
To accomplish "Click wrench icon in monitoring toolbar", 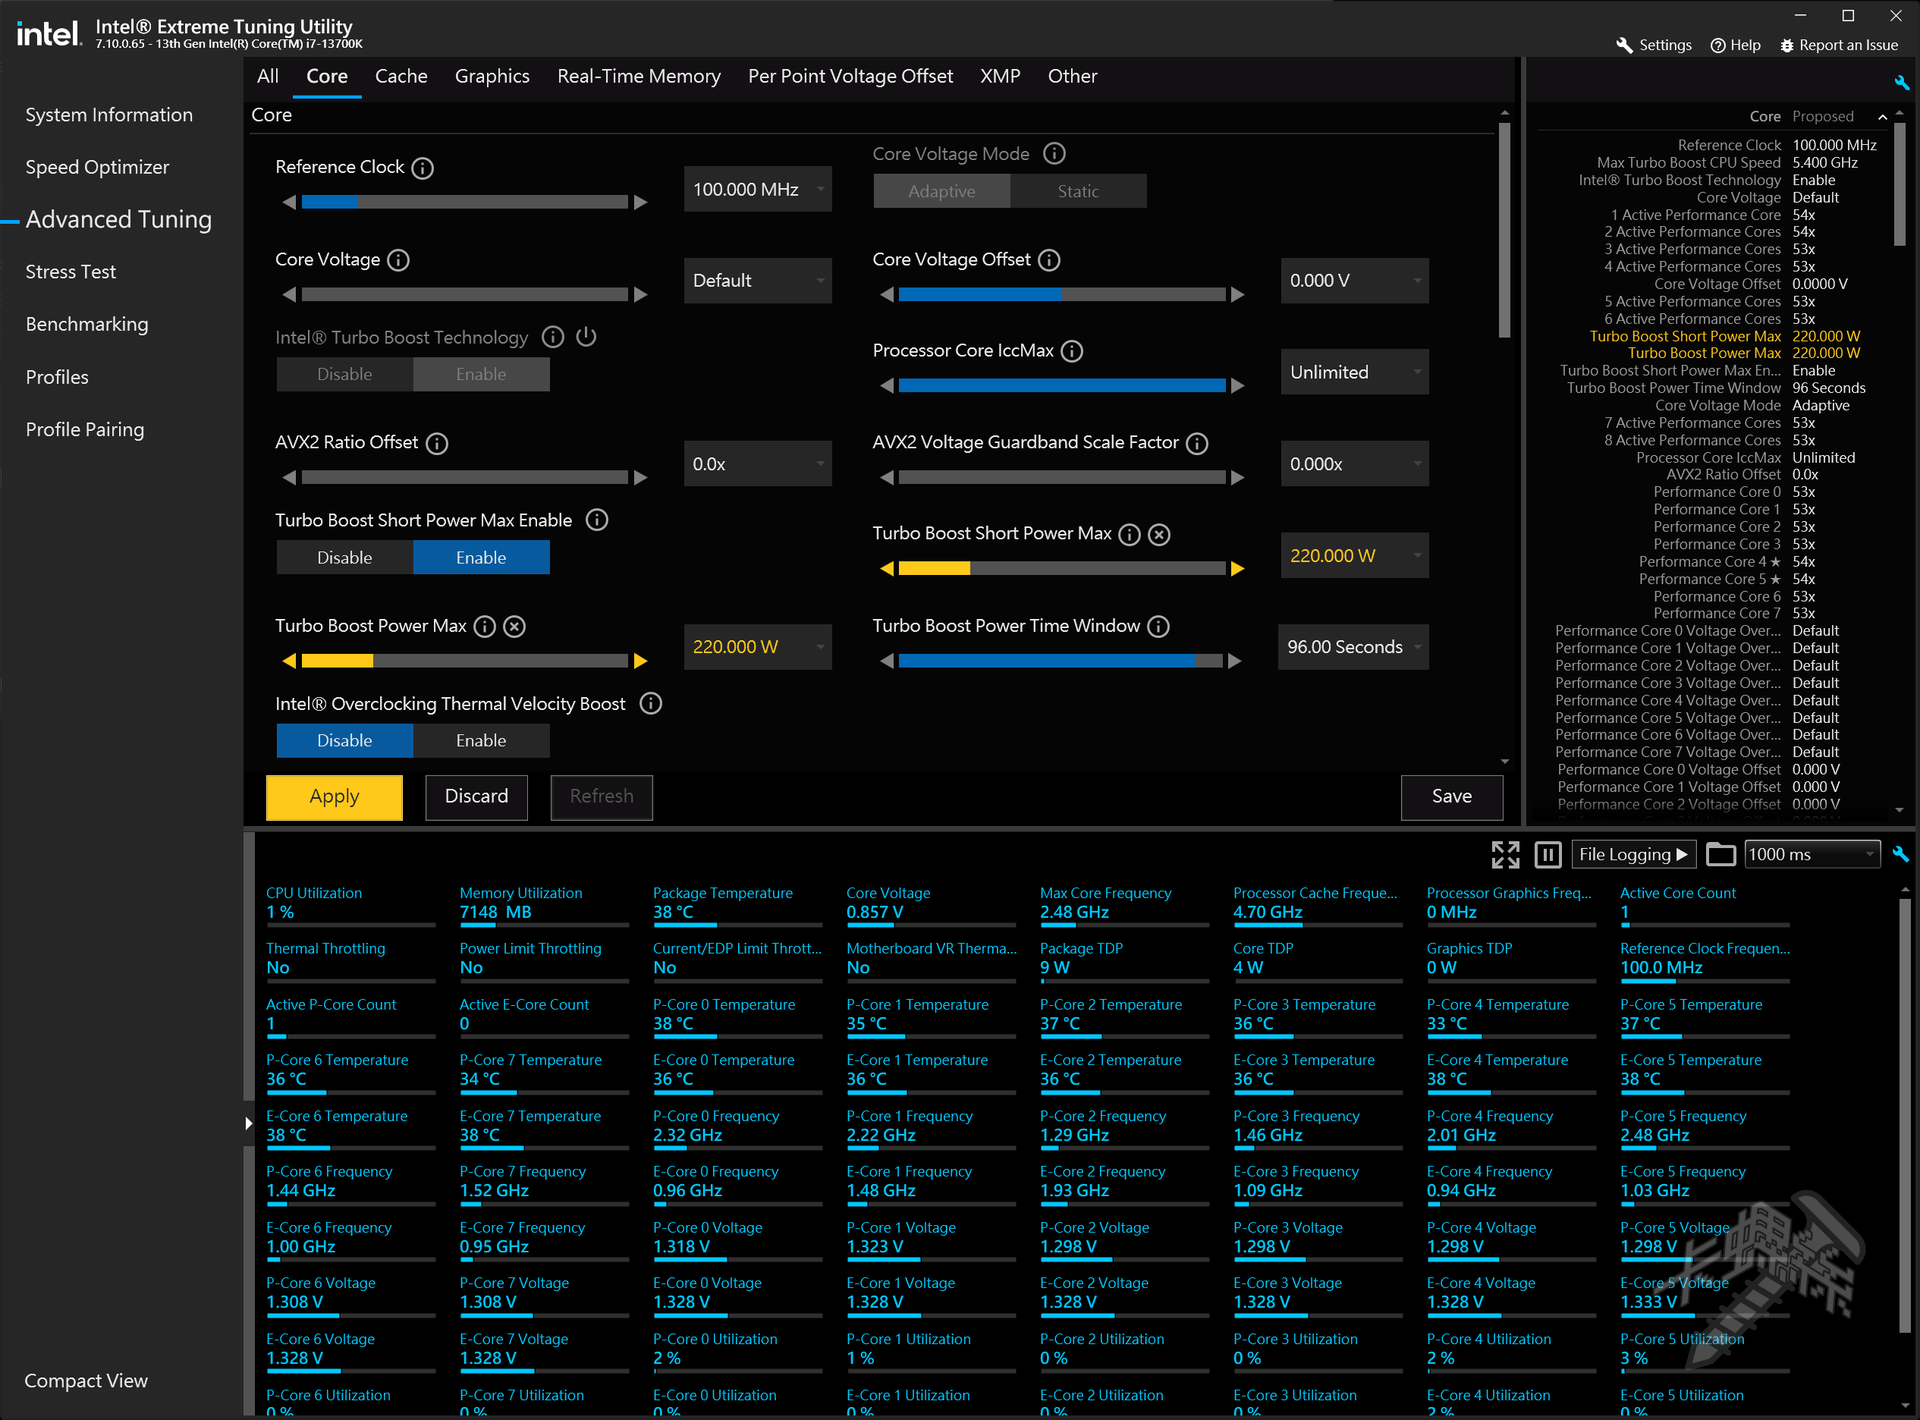I will coord(1900,854).
